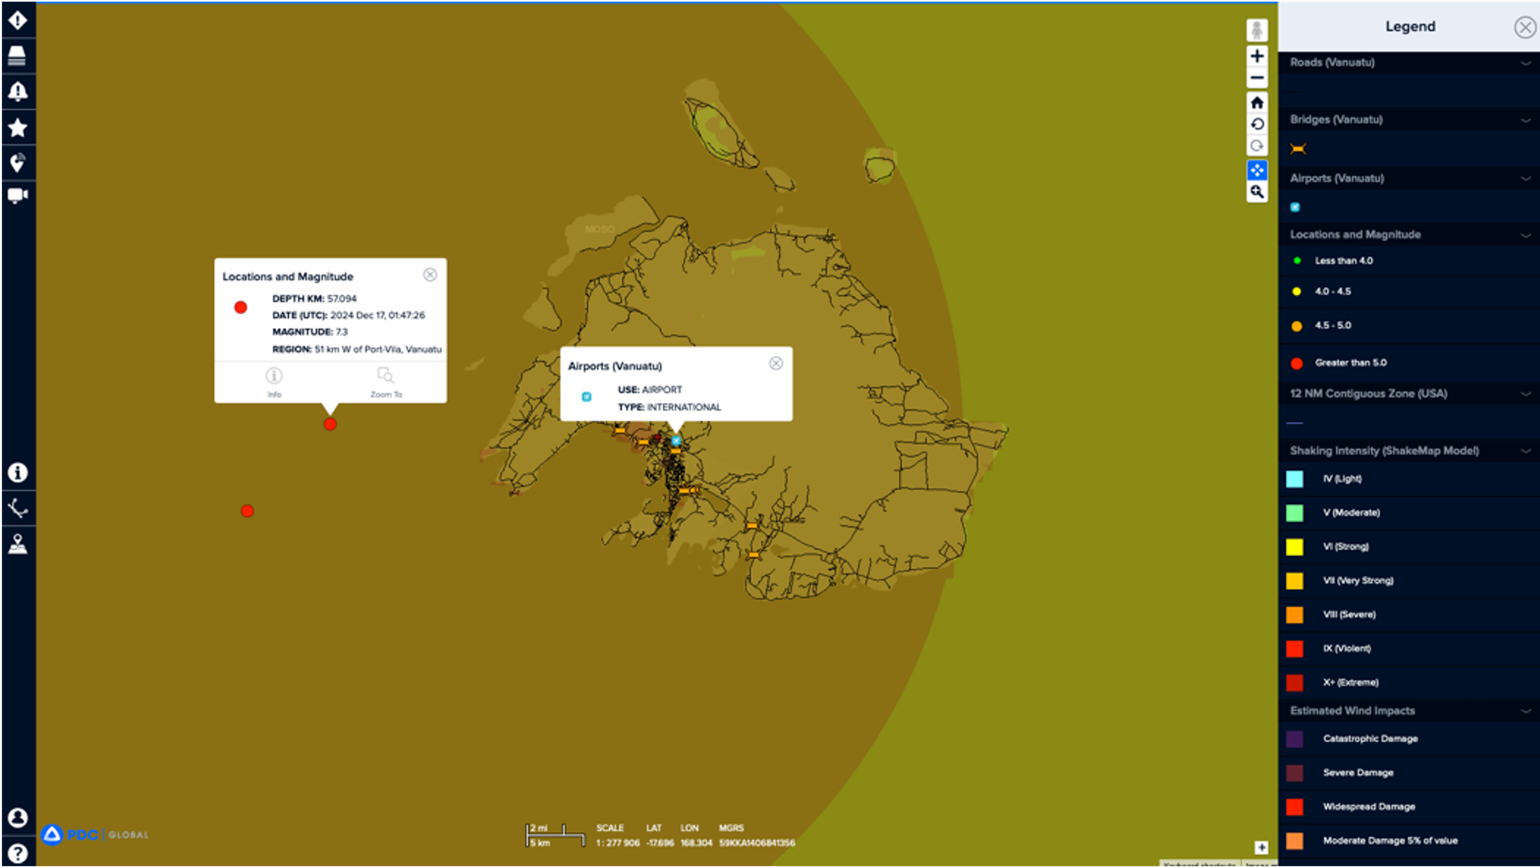The height and width of the screenshot is (867, 1540).
Task: Click Info in the earthquake popup
Action: [274, 383]
